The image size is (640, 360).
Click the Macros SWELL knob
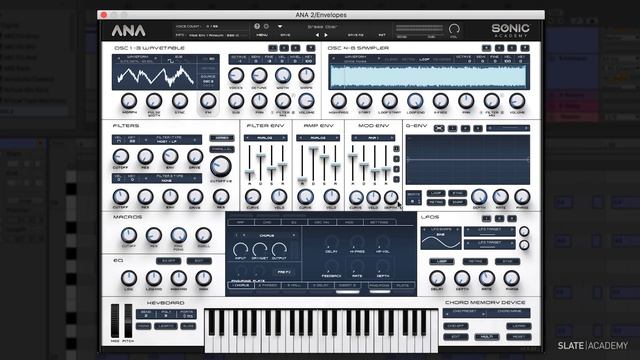point(203,235)
